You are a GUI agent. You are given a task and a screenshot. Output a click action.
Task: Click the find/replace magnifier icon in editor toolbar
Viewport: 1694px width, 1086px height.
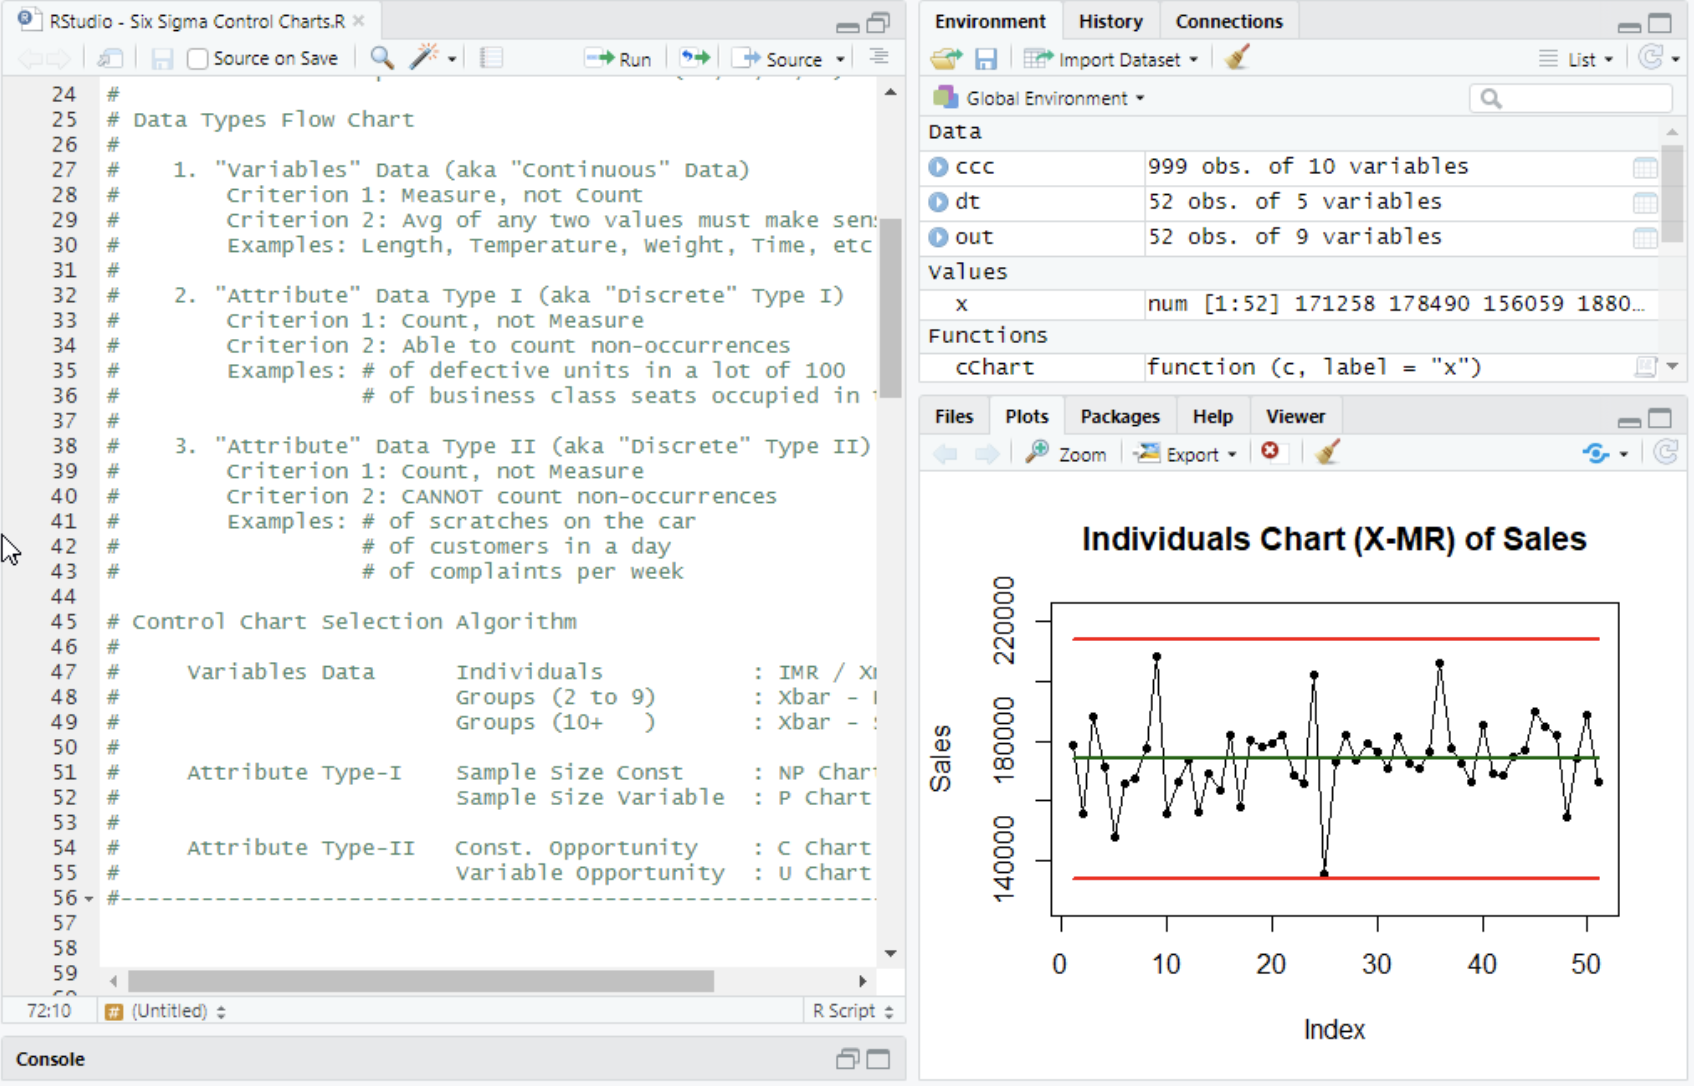point(381,58)
